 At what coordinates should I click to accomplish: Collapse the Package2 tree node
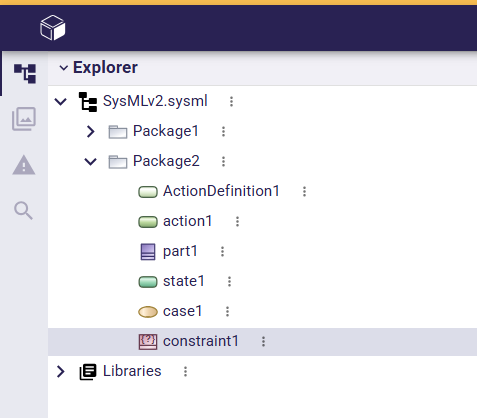91,162
